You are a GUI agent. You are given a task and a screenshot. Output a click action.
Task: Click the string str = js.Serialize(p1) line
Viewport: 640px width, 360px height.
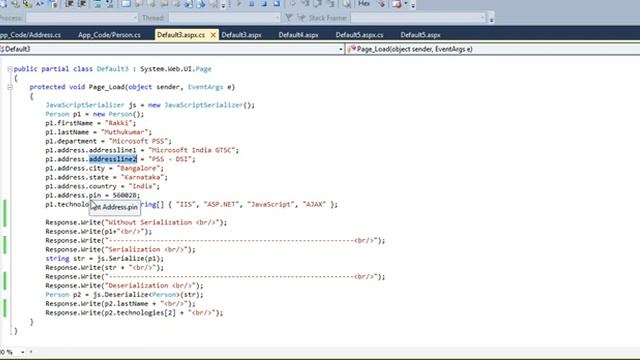(x=104, y=258)
